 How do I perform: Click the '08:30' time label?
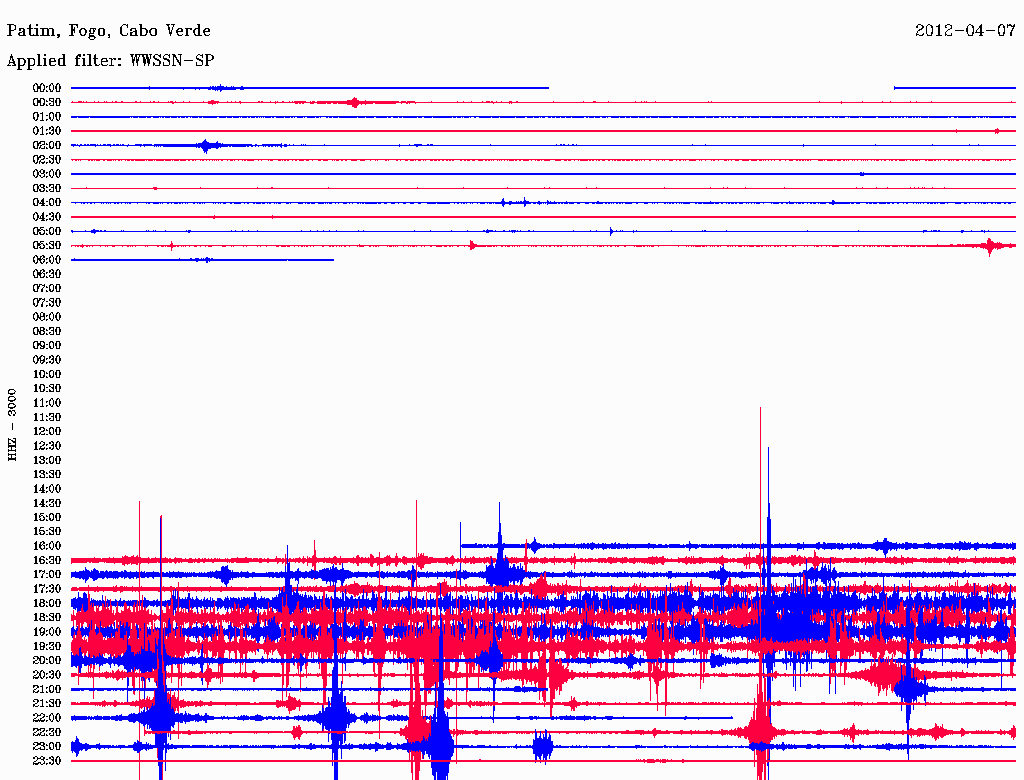(x=47, y=331)
